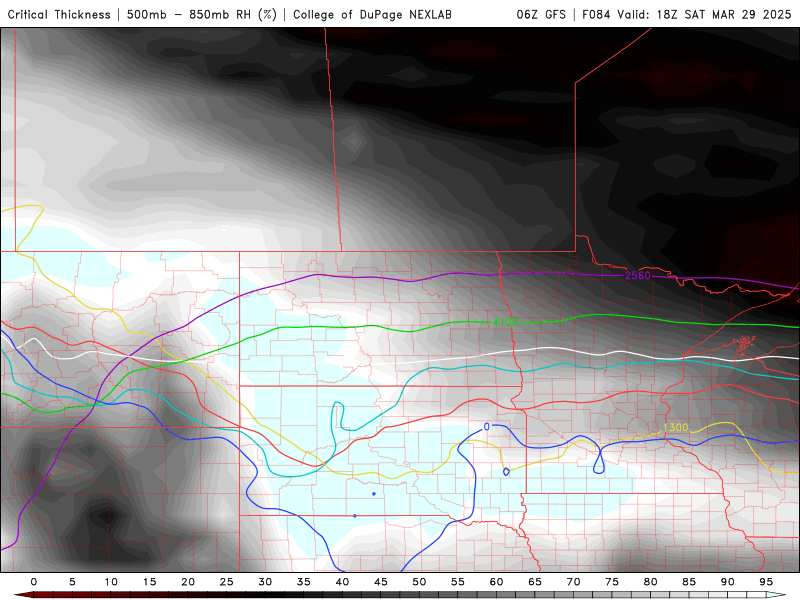Click the colorbar tick label '55'

pos(458,582)
